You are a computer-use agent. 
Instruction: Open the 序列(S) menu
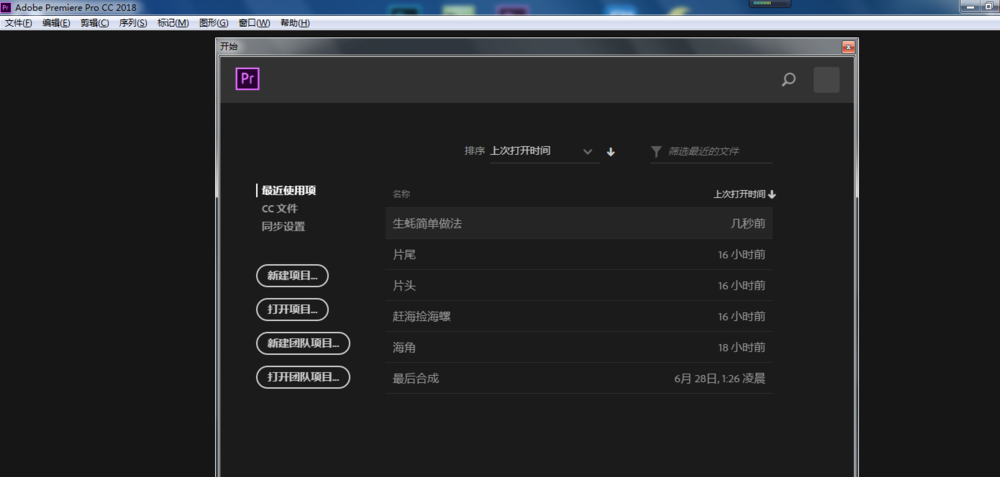132,23
